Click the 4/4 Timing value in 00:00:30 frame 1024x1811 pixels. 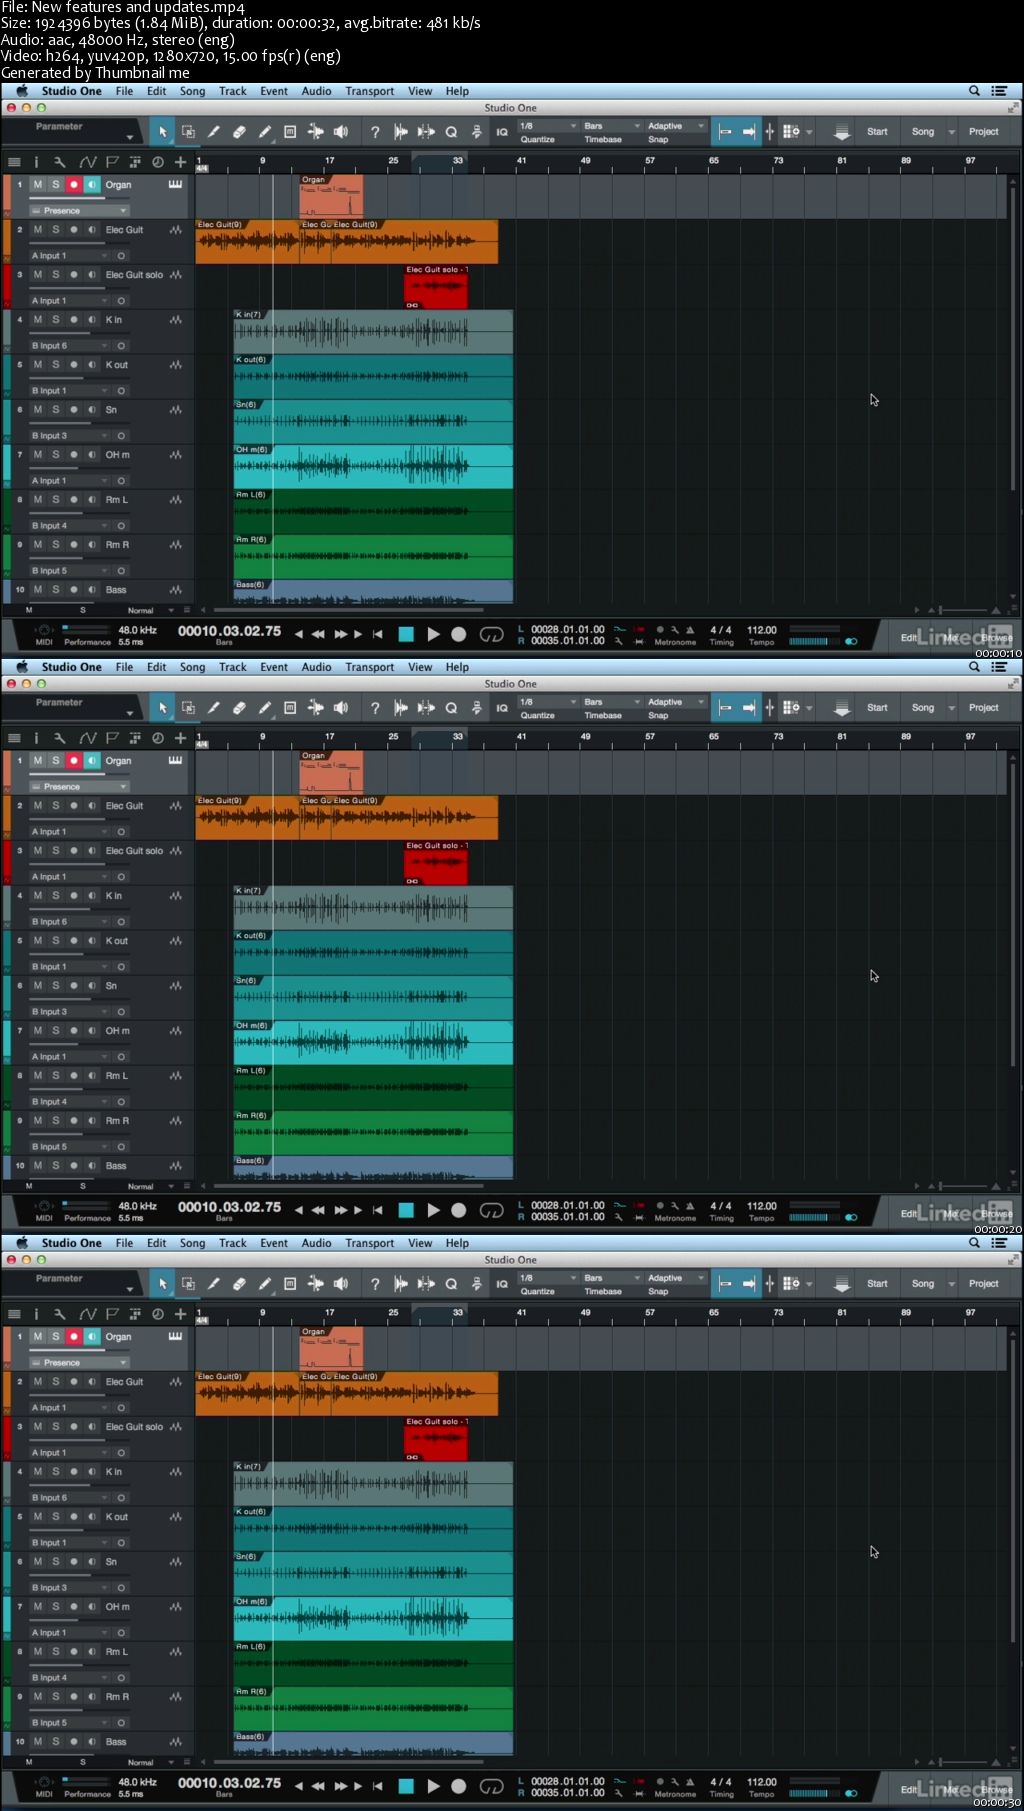(x=720, y=1782)
